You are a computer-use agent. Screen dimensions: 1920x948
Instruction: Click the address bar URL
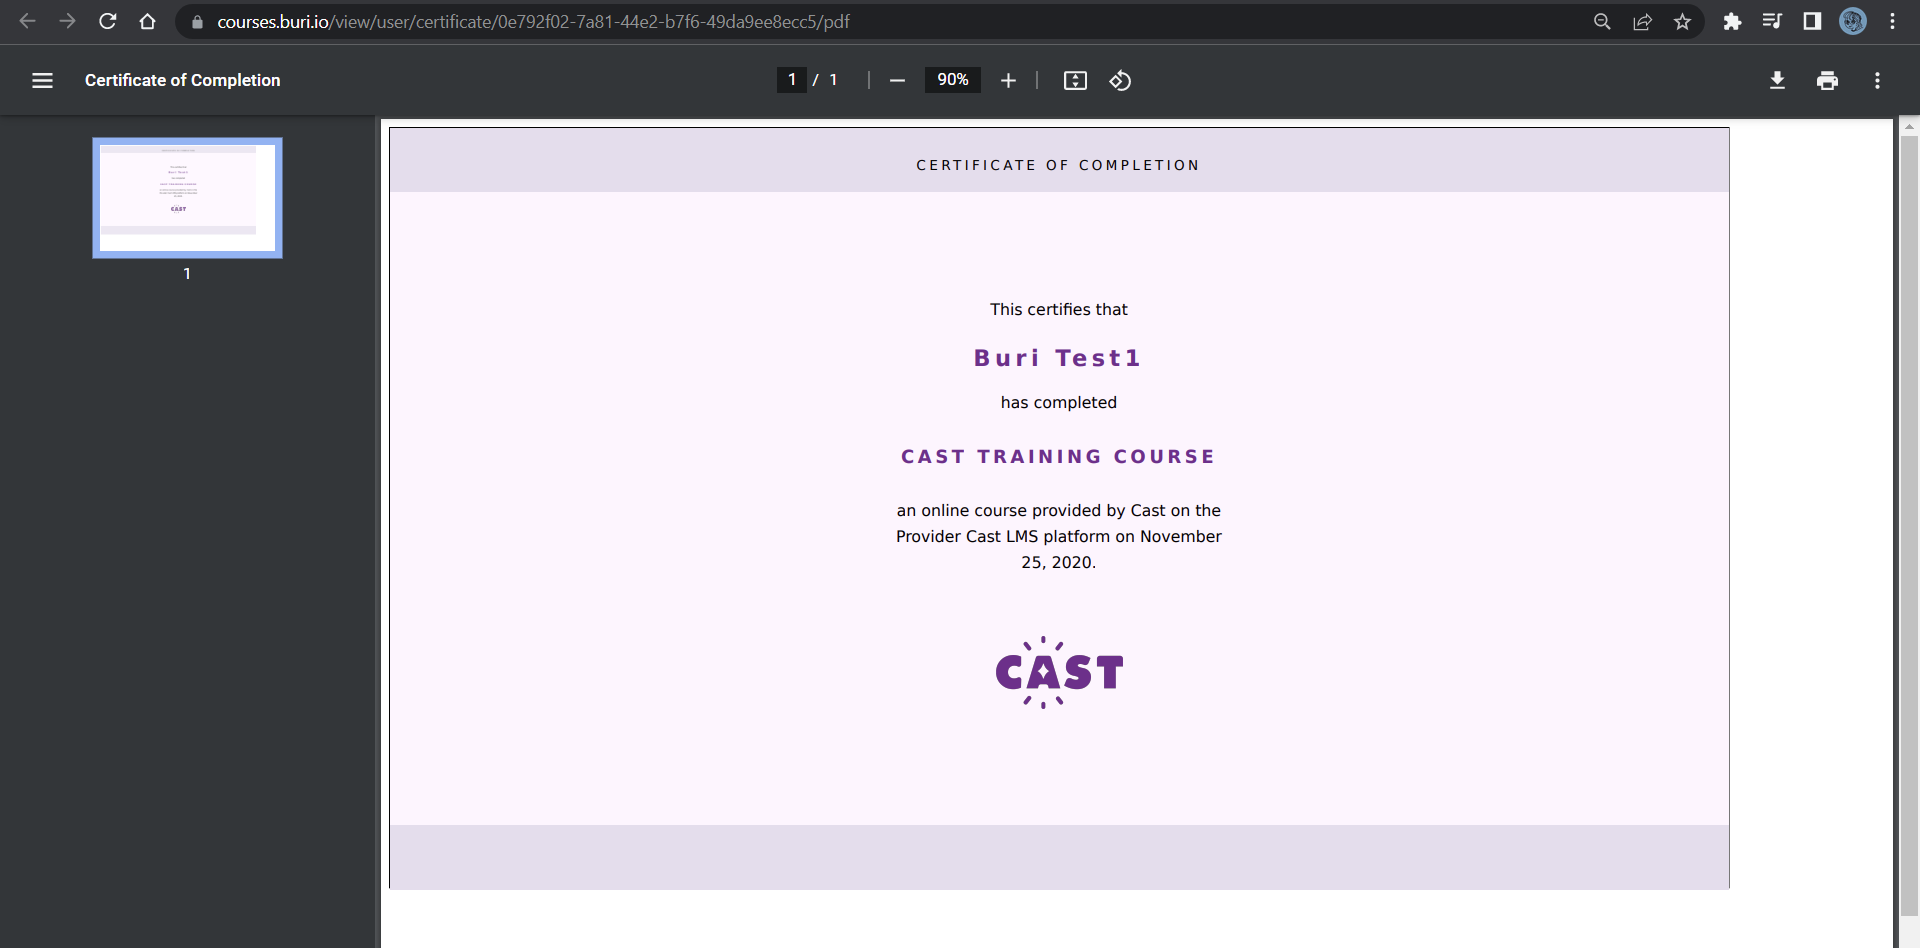[533, 22]
